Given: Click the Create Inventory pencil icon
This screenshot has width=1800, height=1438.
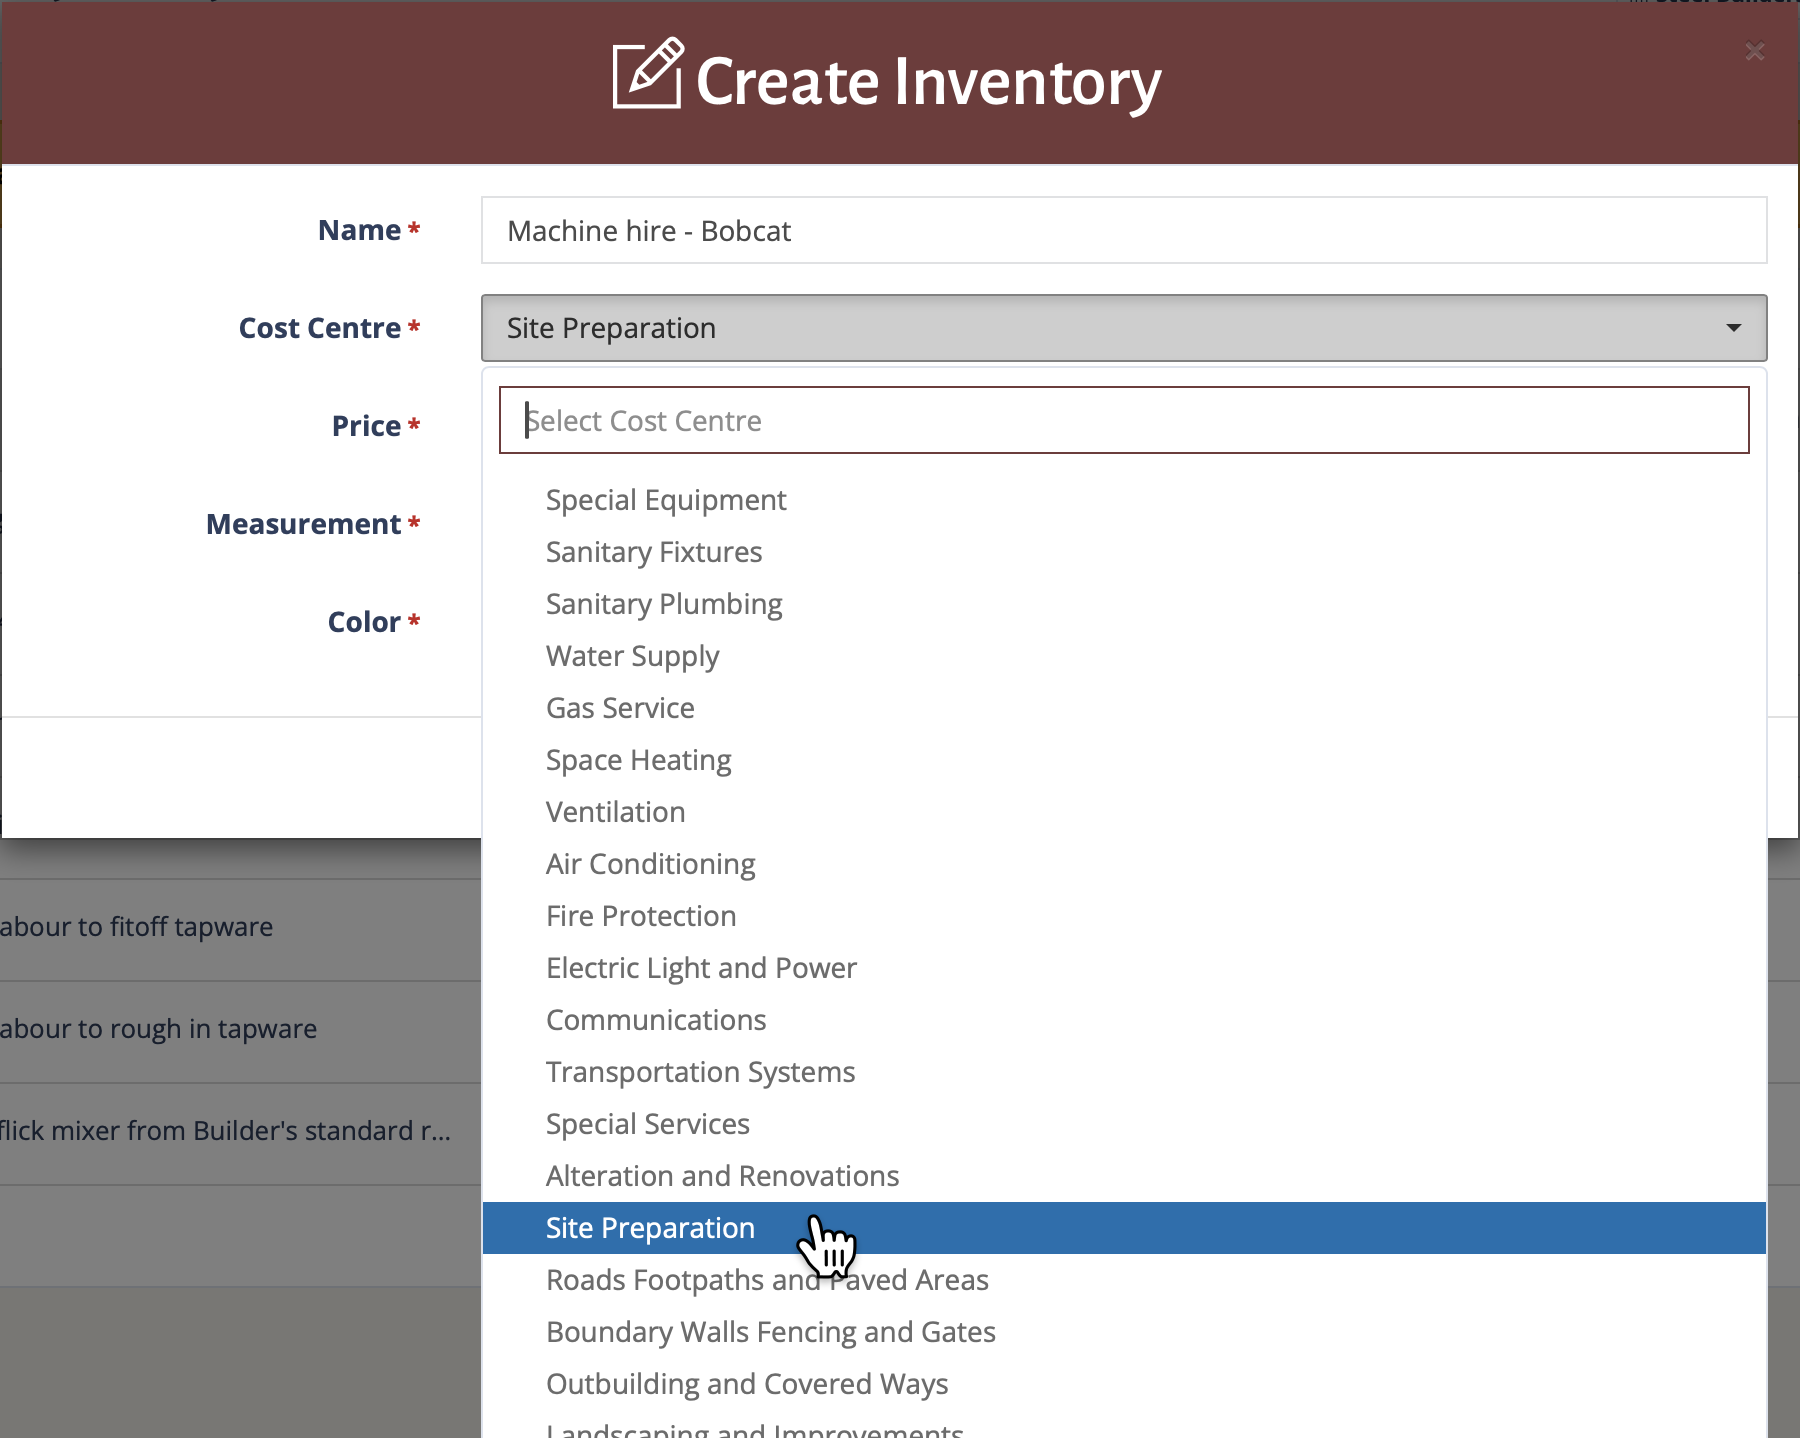Looking at the screenshot, I should (x=647, y=74).
